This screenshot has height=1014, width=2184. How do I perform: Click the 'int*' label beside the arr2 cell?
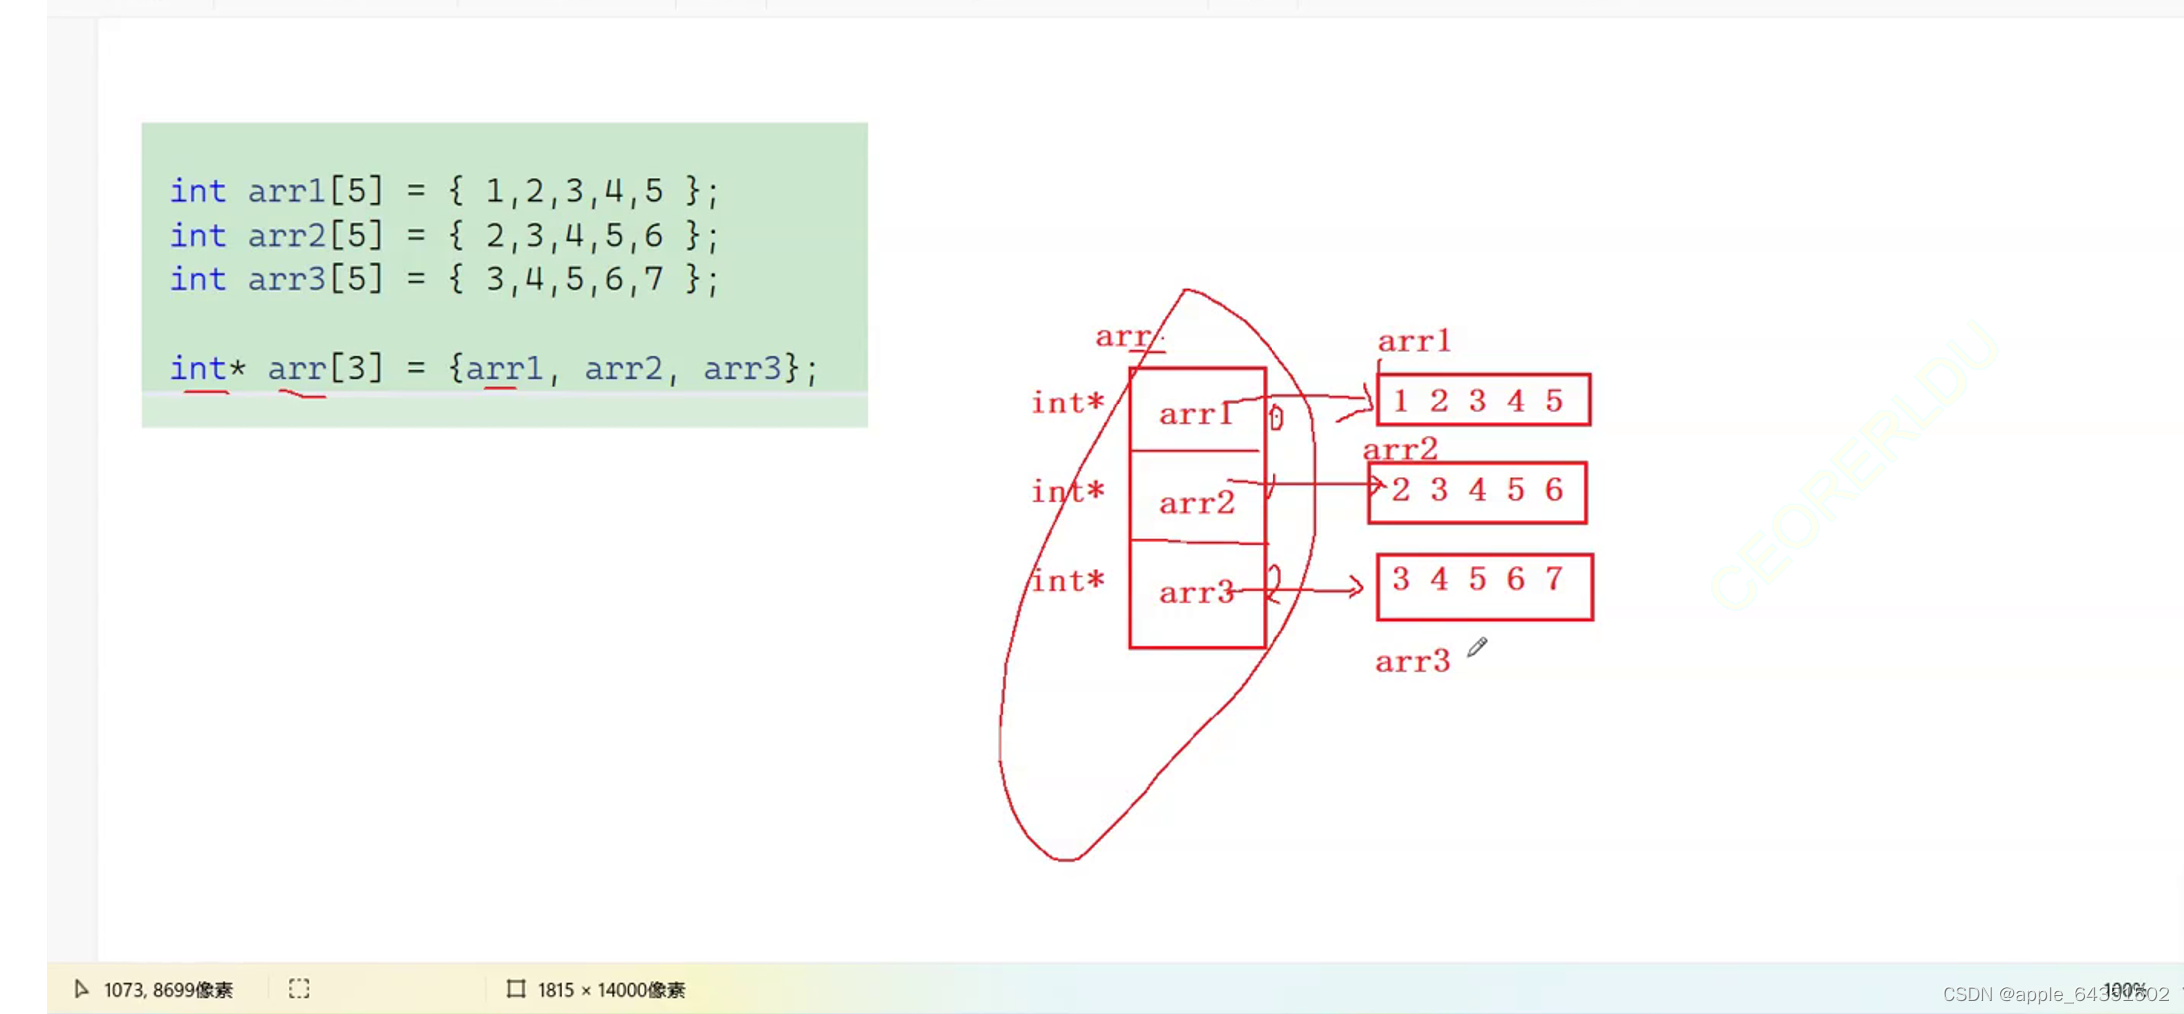pos(1068,491)
